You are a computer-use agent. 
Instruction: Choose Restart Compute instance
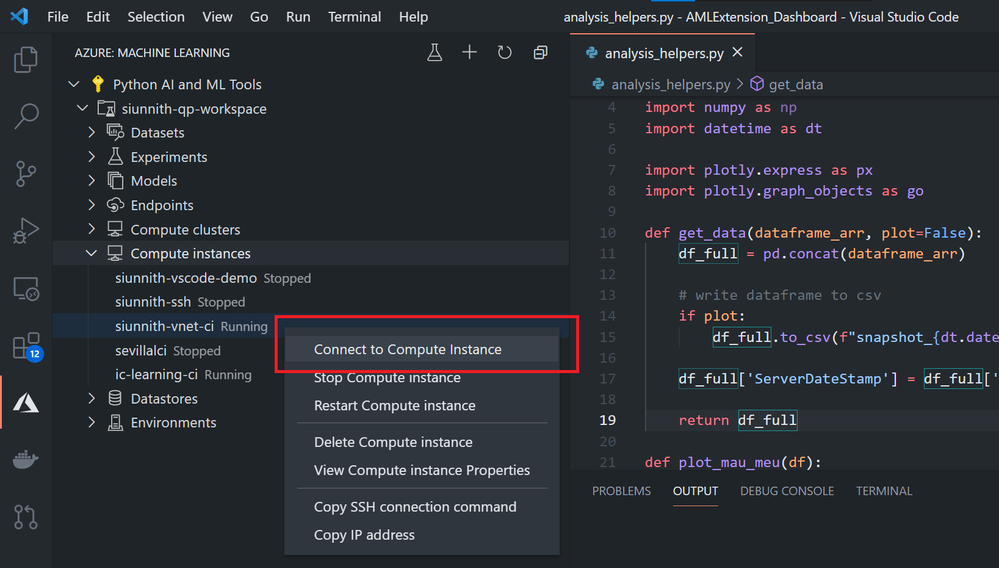point(422,406)
